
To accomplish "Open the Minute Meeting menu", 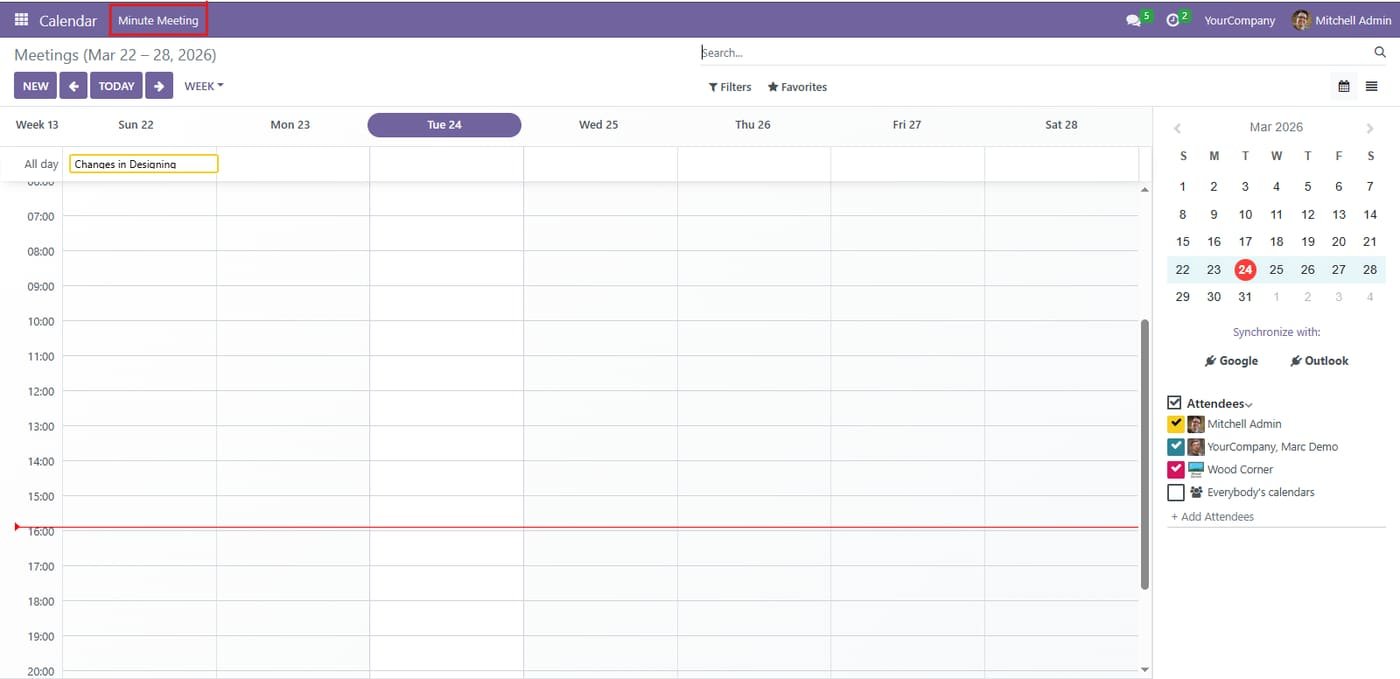I will click(x=158, y=20).
